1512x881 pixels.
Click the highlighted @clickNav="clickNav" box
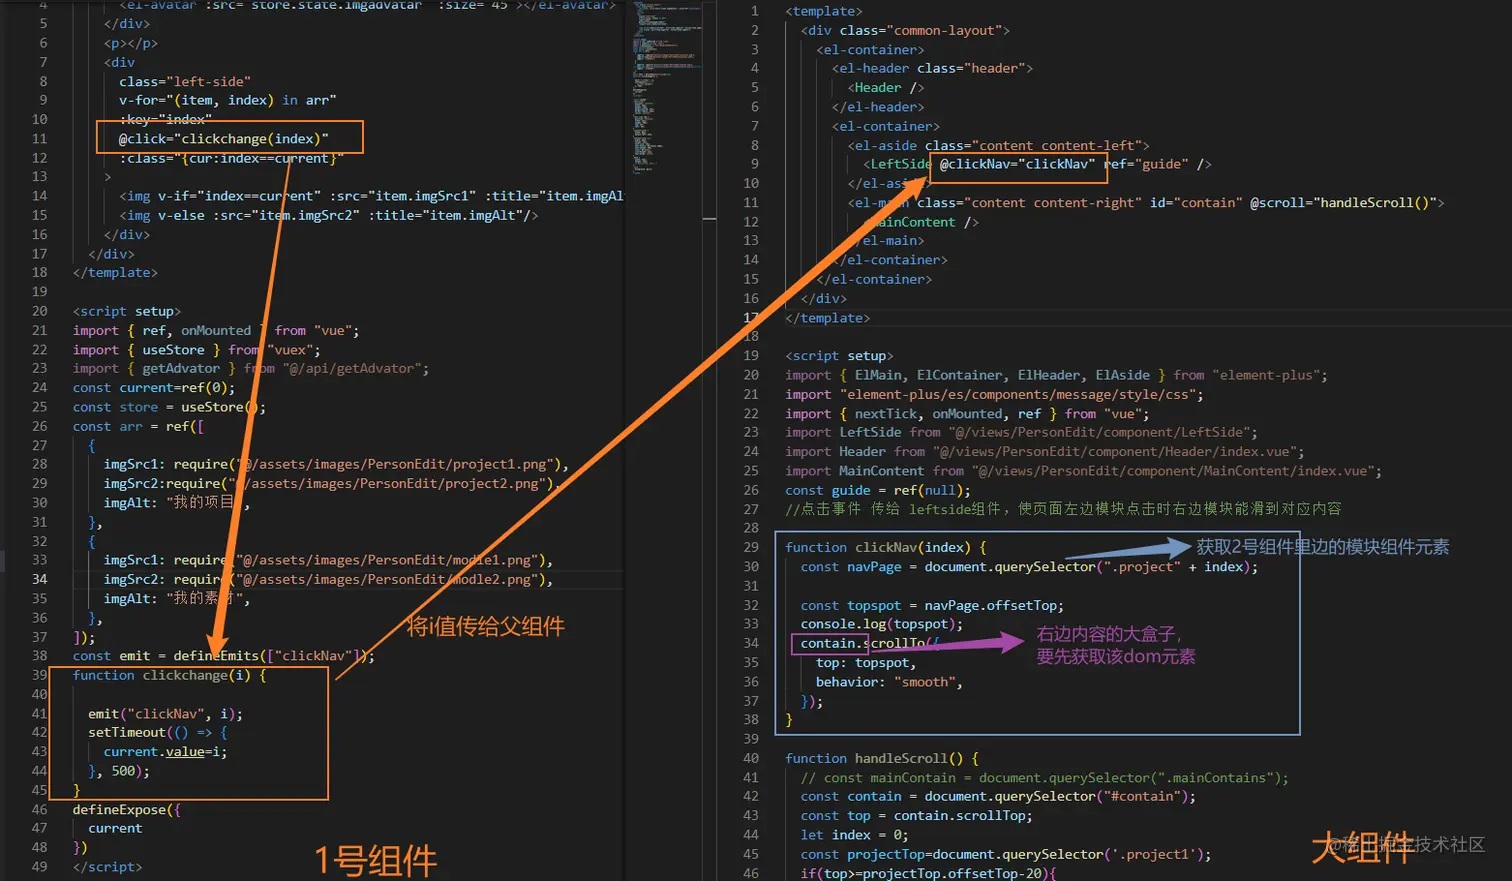tap(1018, 163)
